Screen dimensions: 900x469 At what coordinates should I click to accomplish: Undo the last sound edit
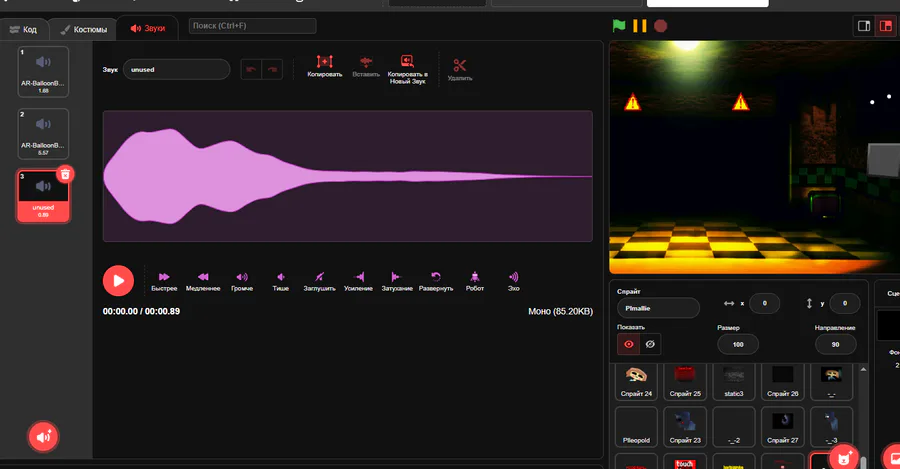(251, 69)
